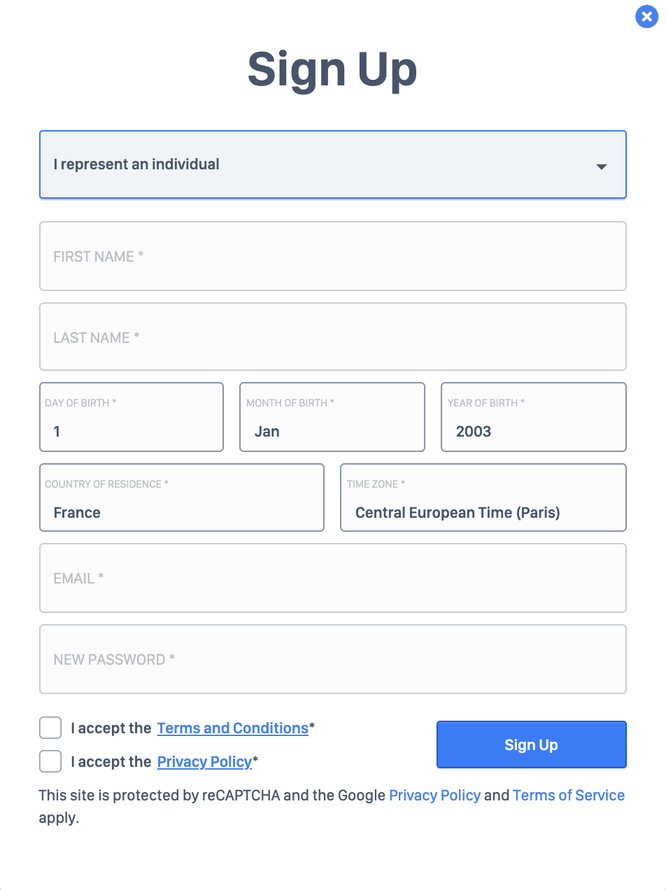Click the 'I represent an individual' text
This screenshot has width=666, height=890.
click(x=136, y=164)
